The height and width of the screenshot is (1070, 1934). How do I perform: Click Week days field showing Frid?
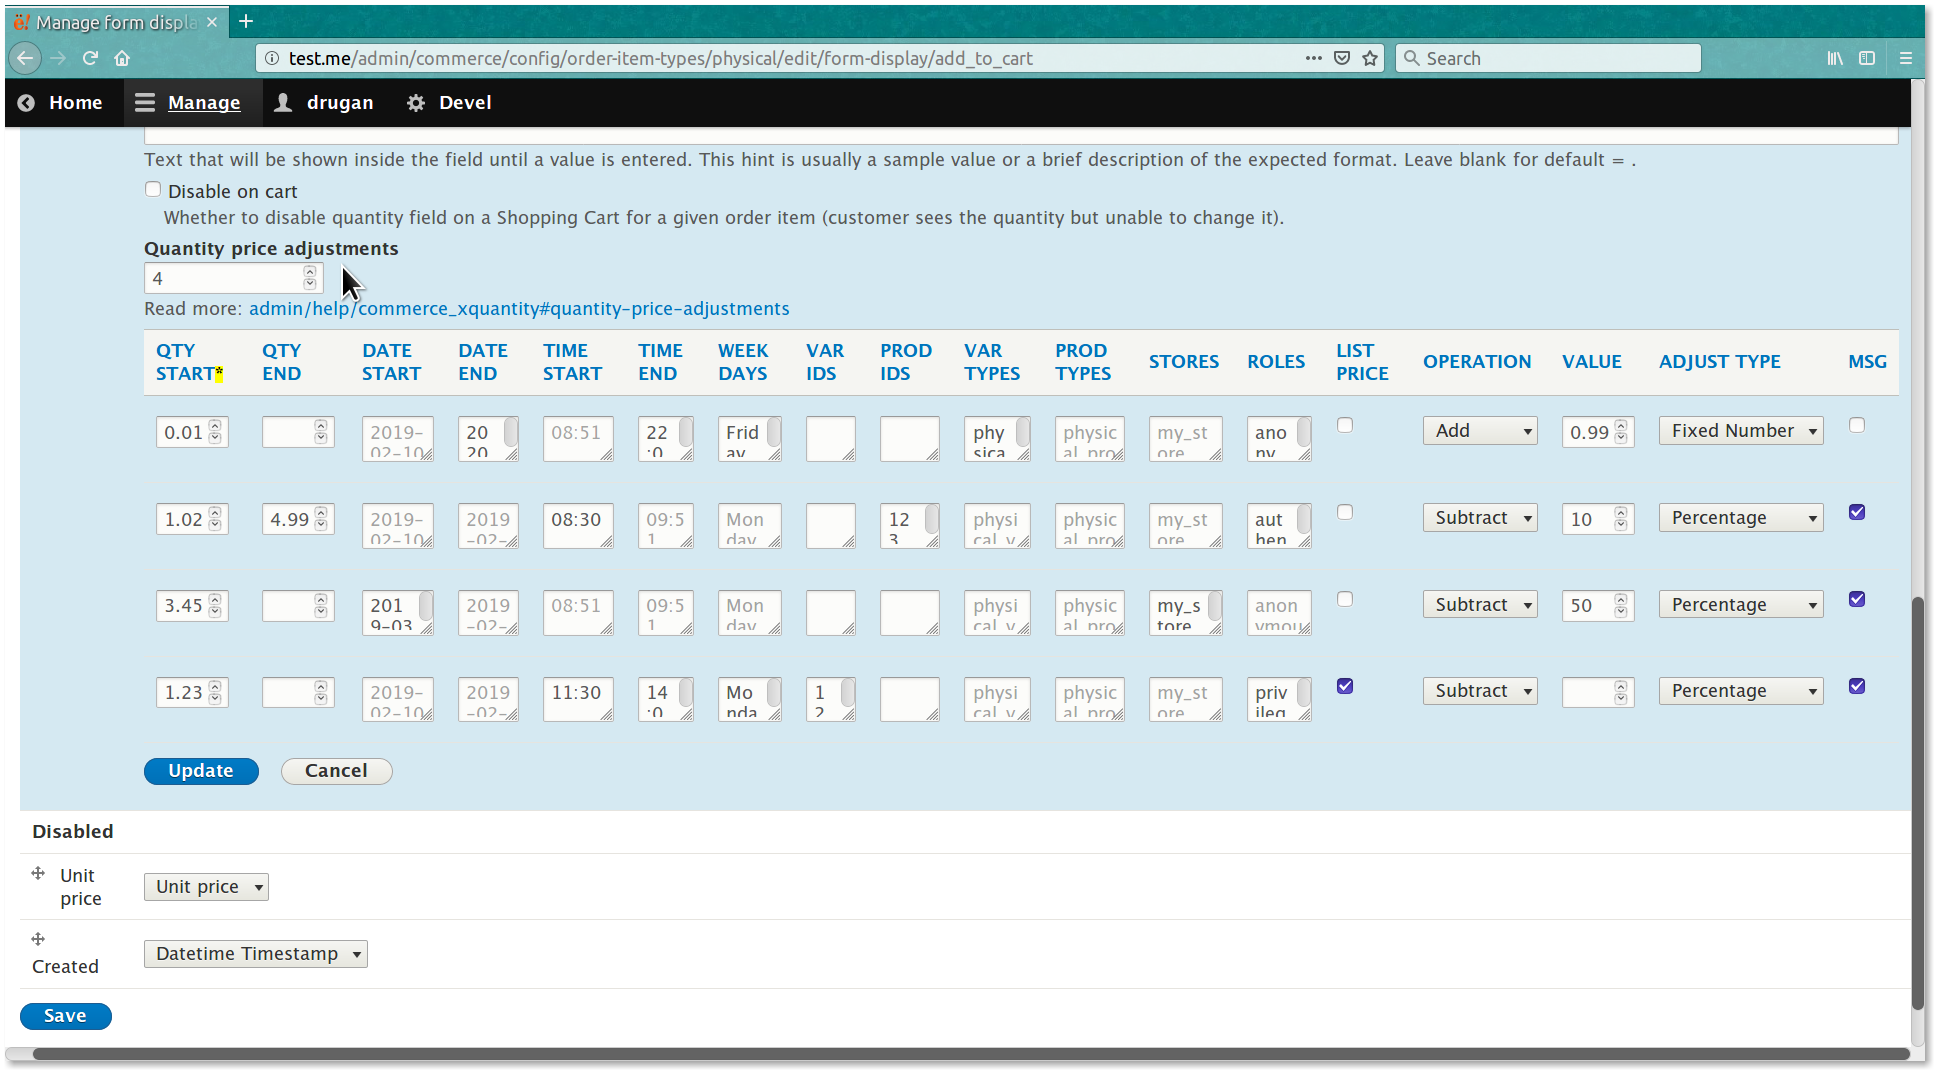pyautogui.click(x=749, y=439)
